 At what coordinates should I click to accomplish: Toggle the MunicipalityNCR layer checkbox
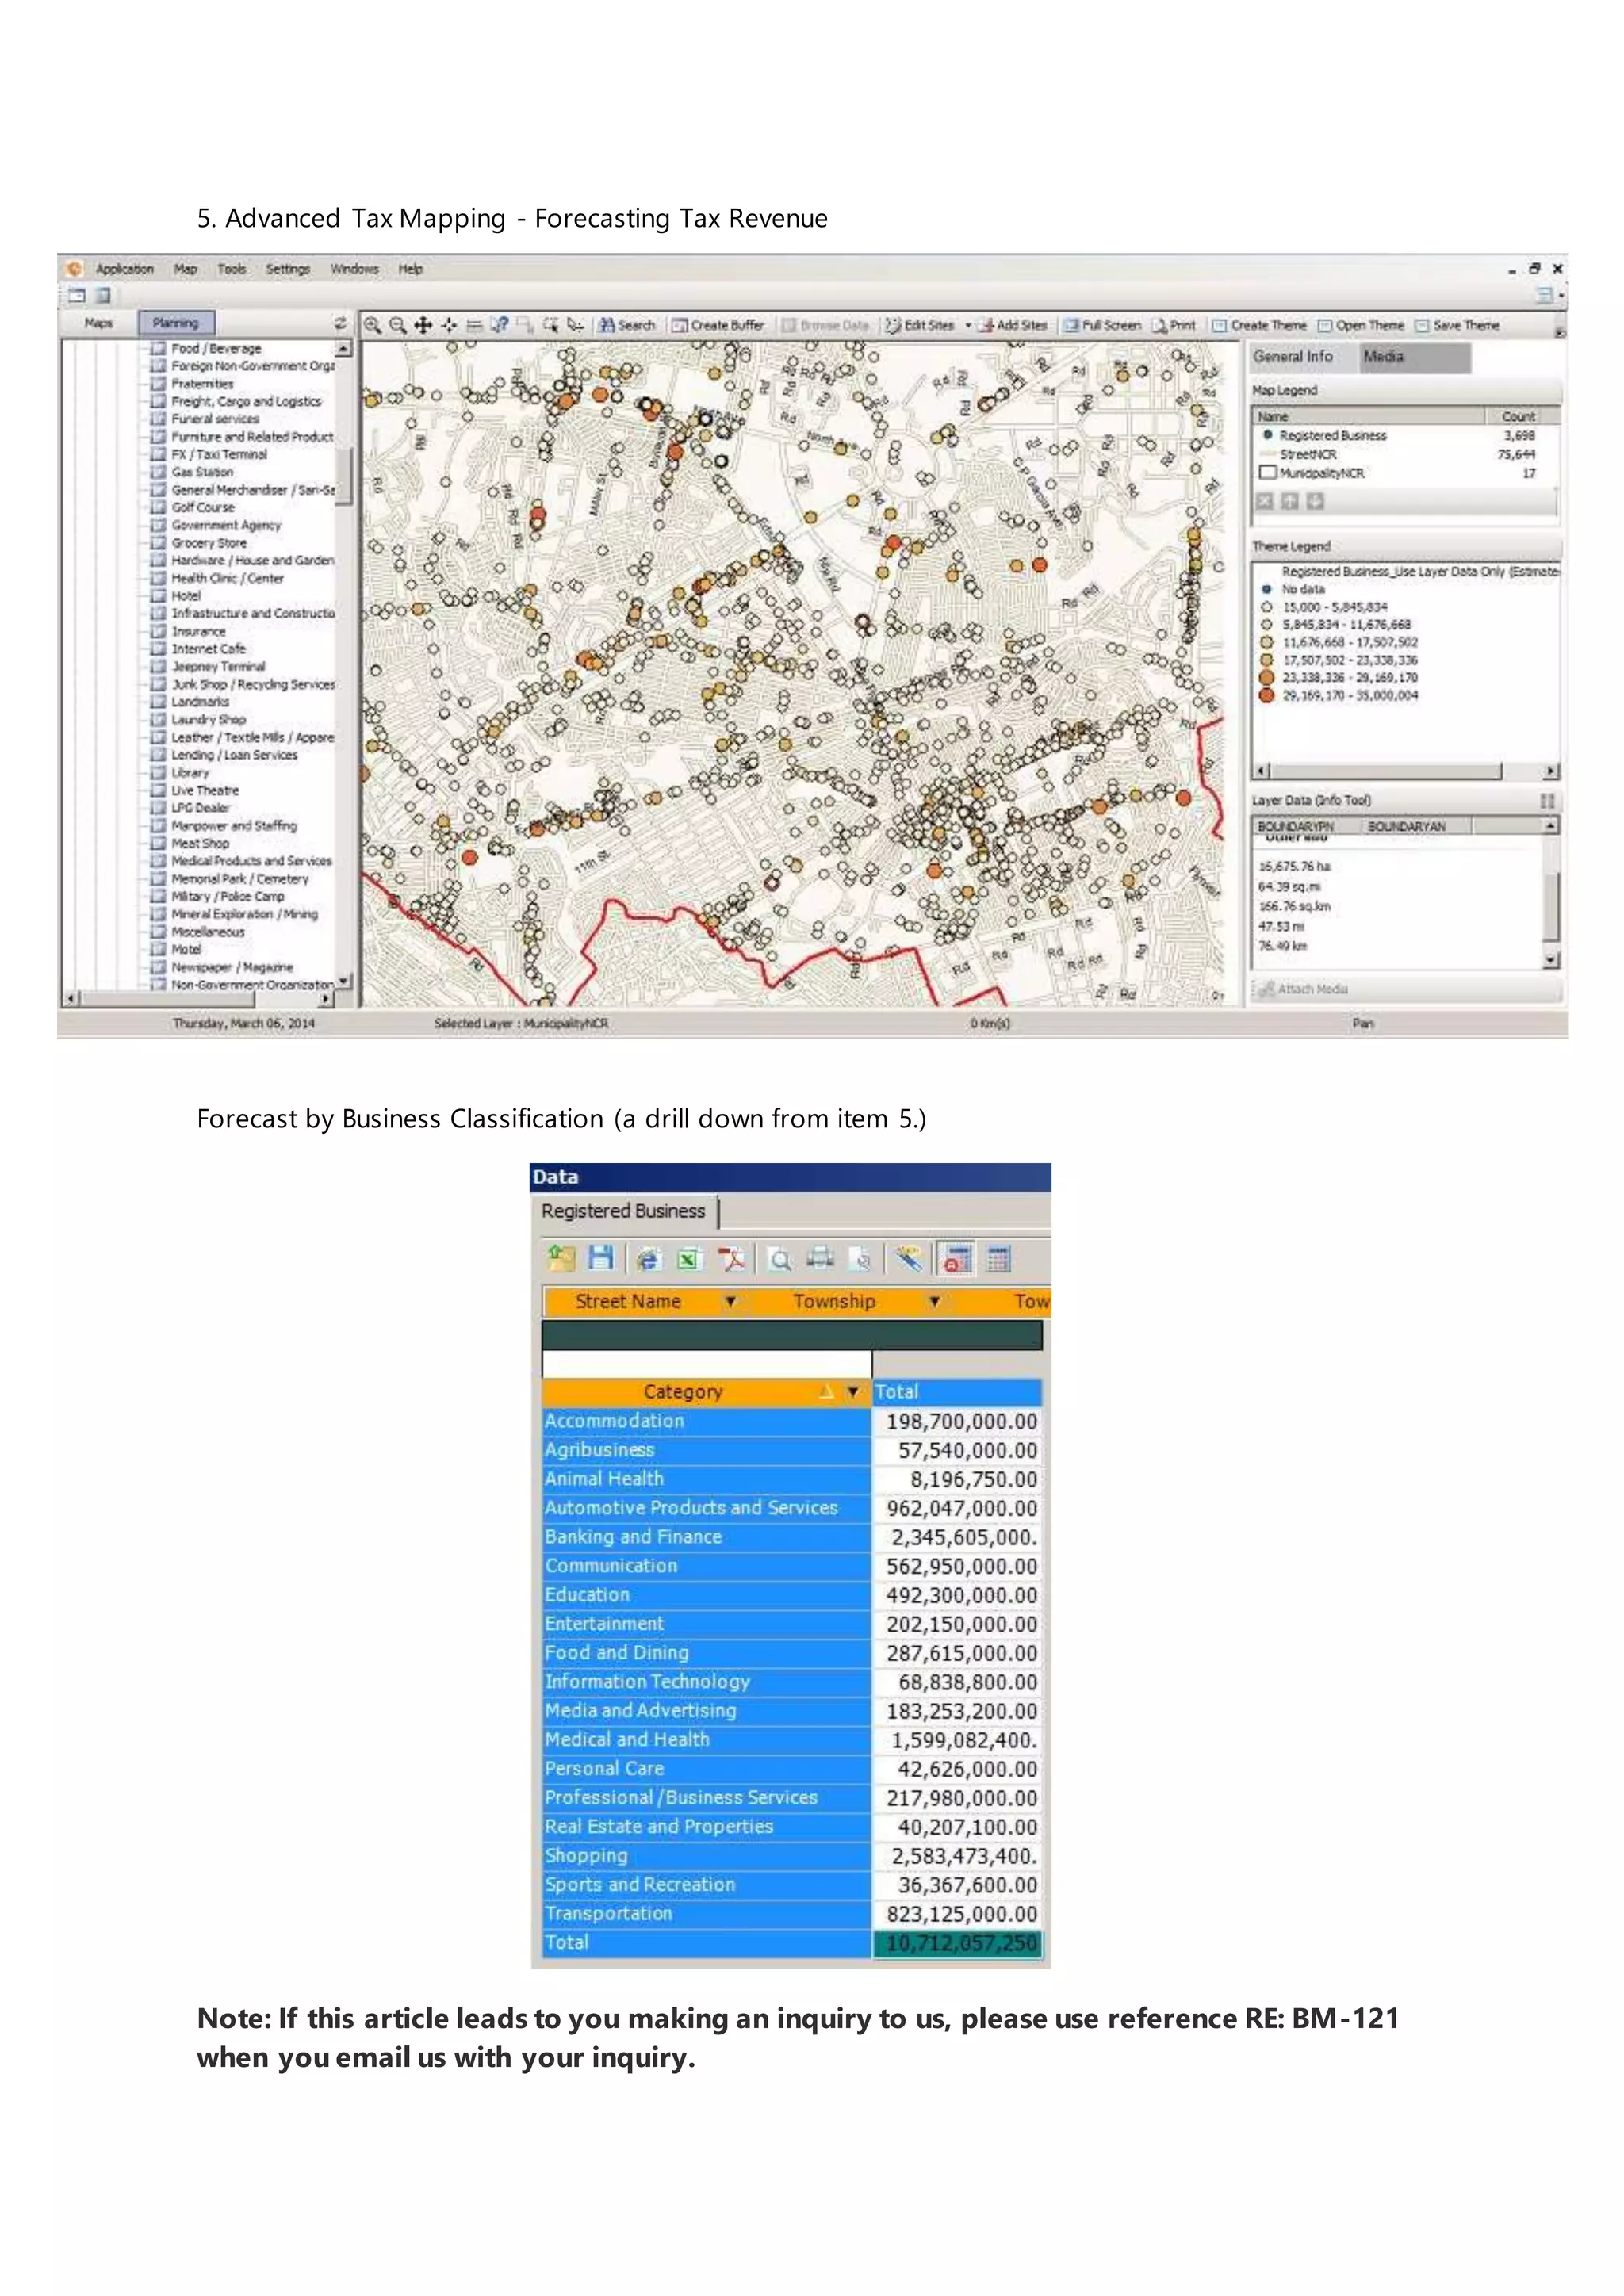tap(1268, 473)
